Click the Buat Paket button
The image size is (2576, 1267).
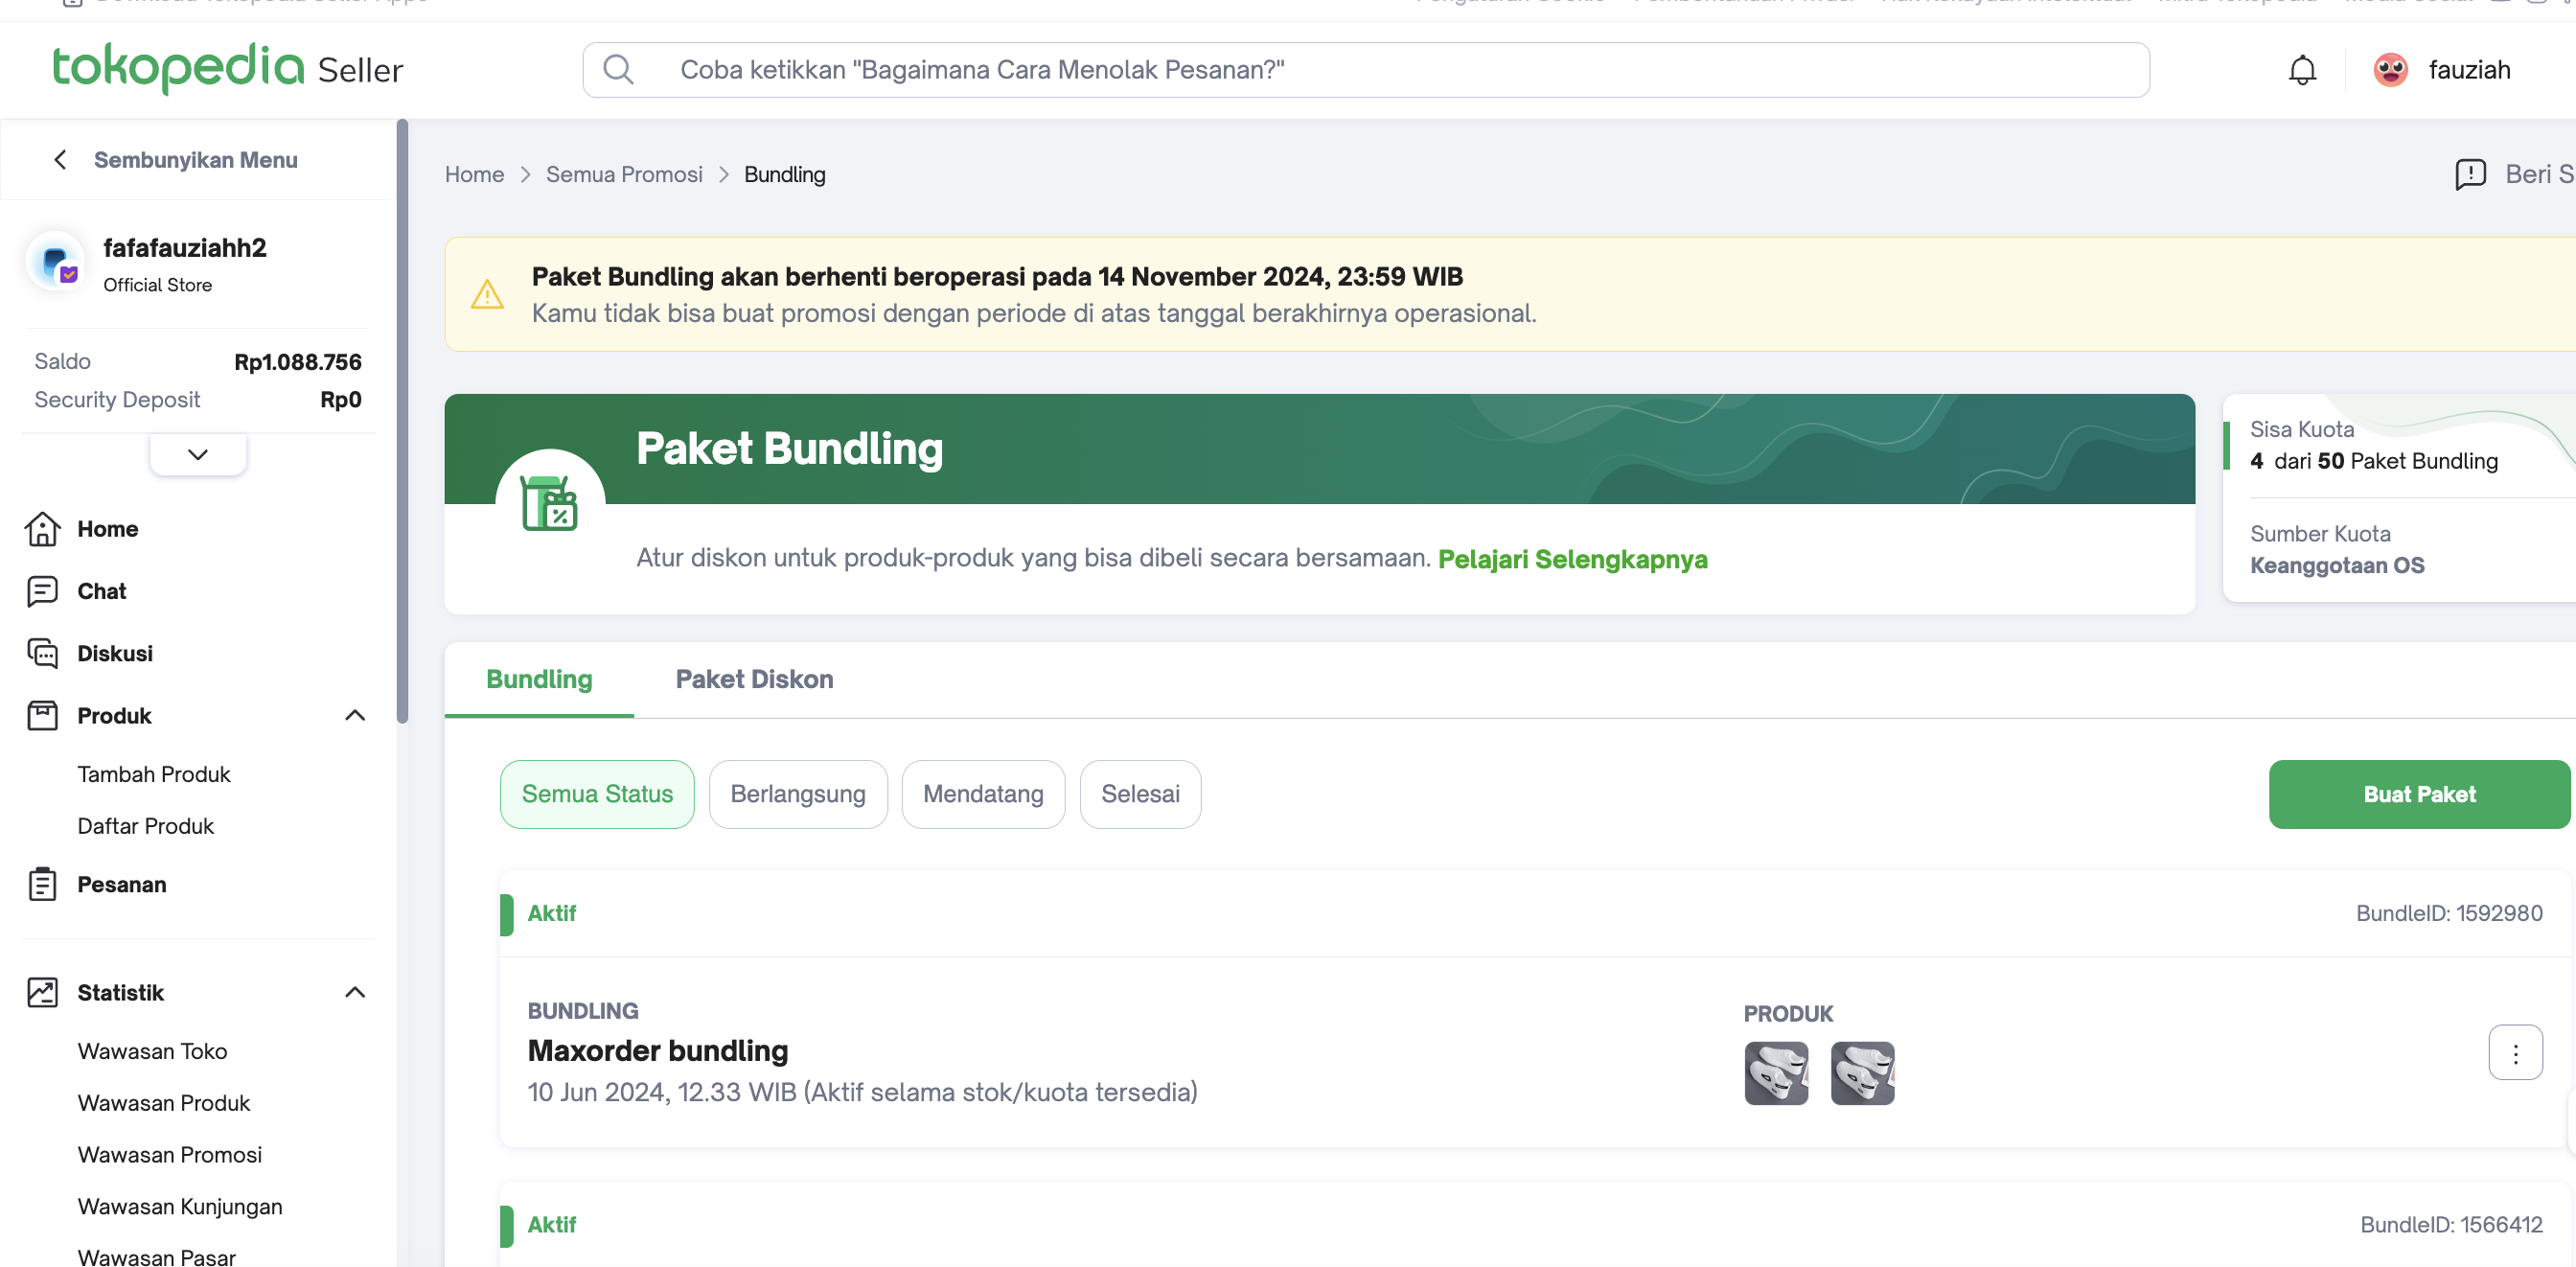[x=2418, y=794]
